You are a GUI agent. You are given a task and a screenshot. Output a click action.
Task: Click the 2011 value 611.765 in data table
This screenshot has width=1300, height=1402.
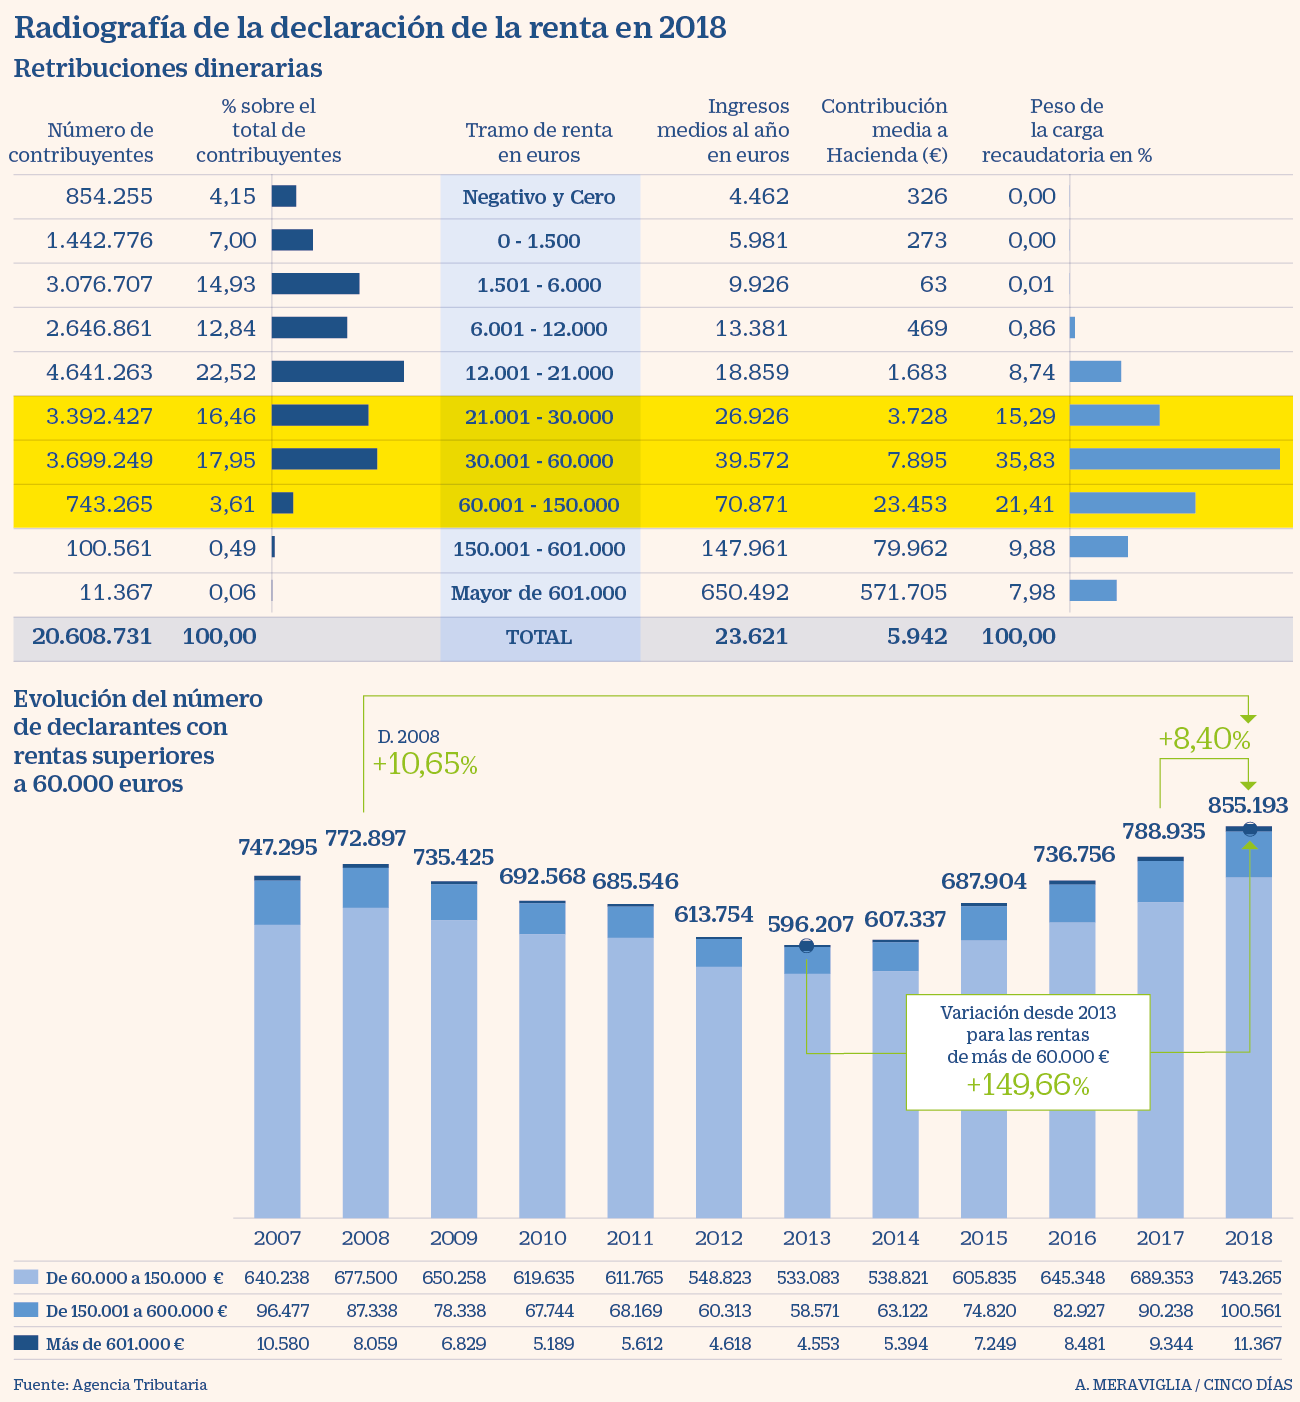click(630, 1278)
